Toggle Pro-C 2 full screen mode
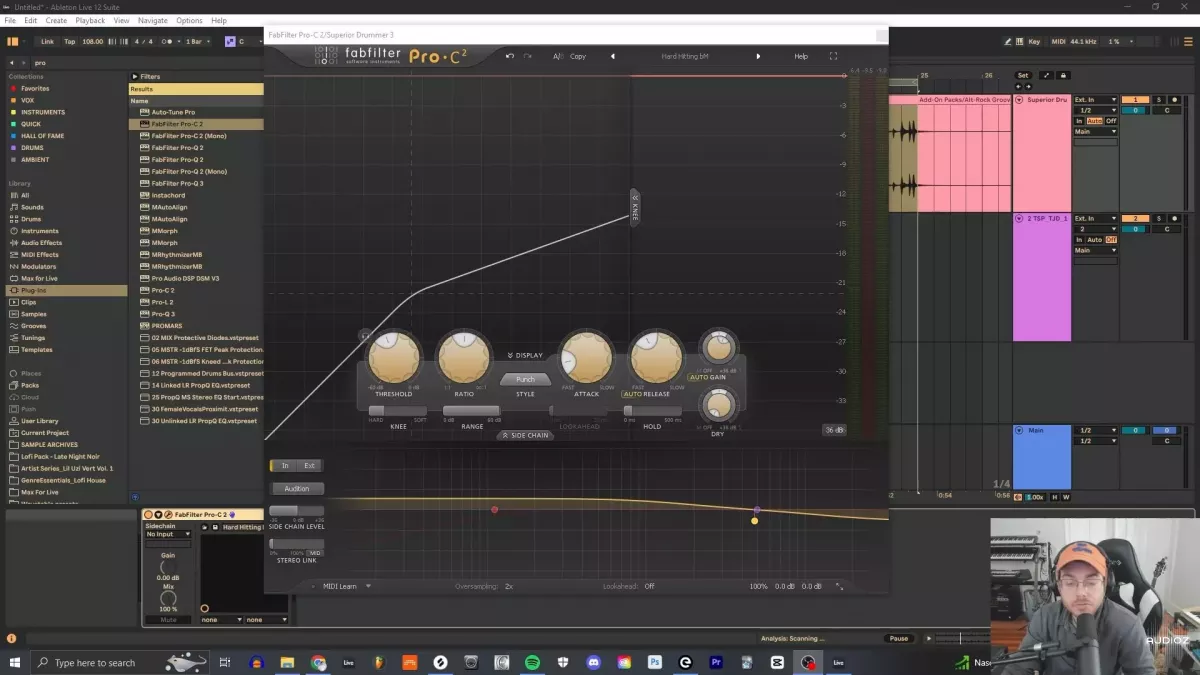The width and height of the screenshot is (1200, 675). pyautogui.click(x=833, y=56)
